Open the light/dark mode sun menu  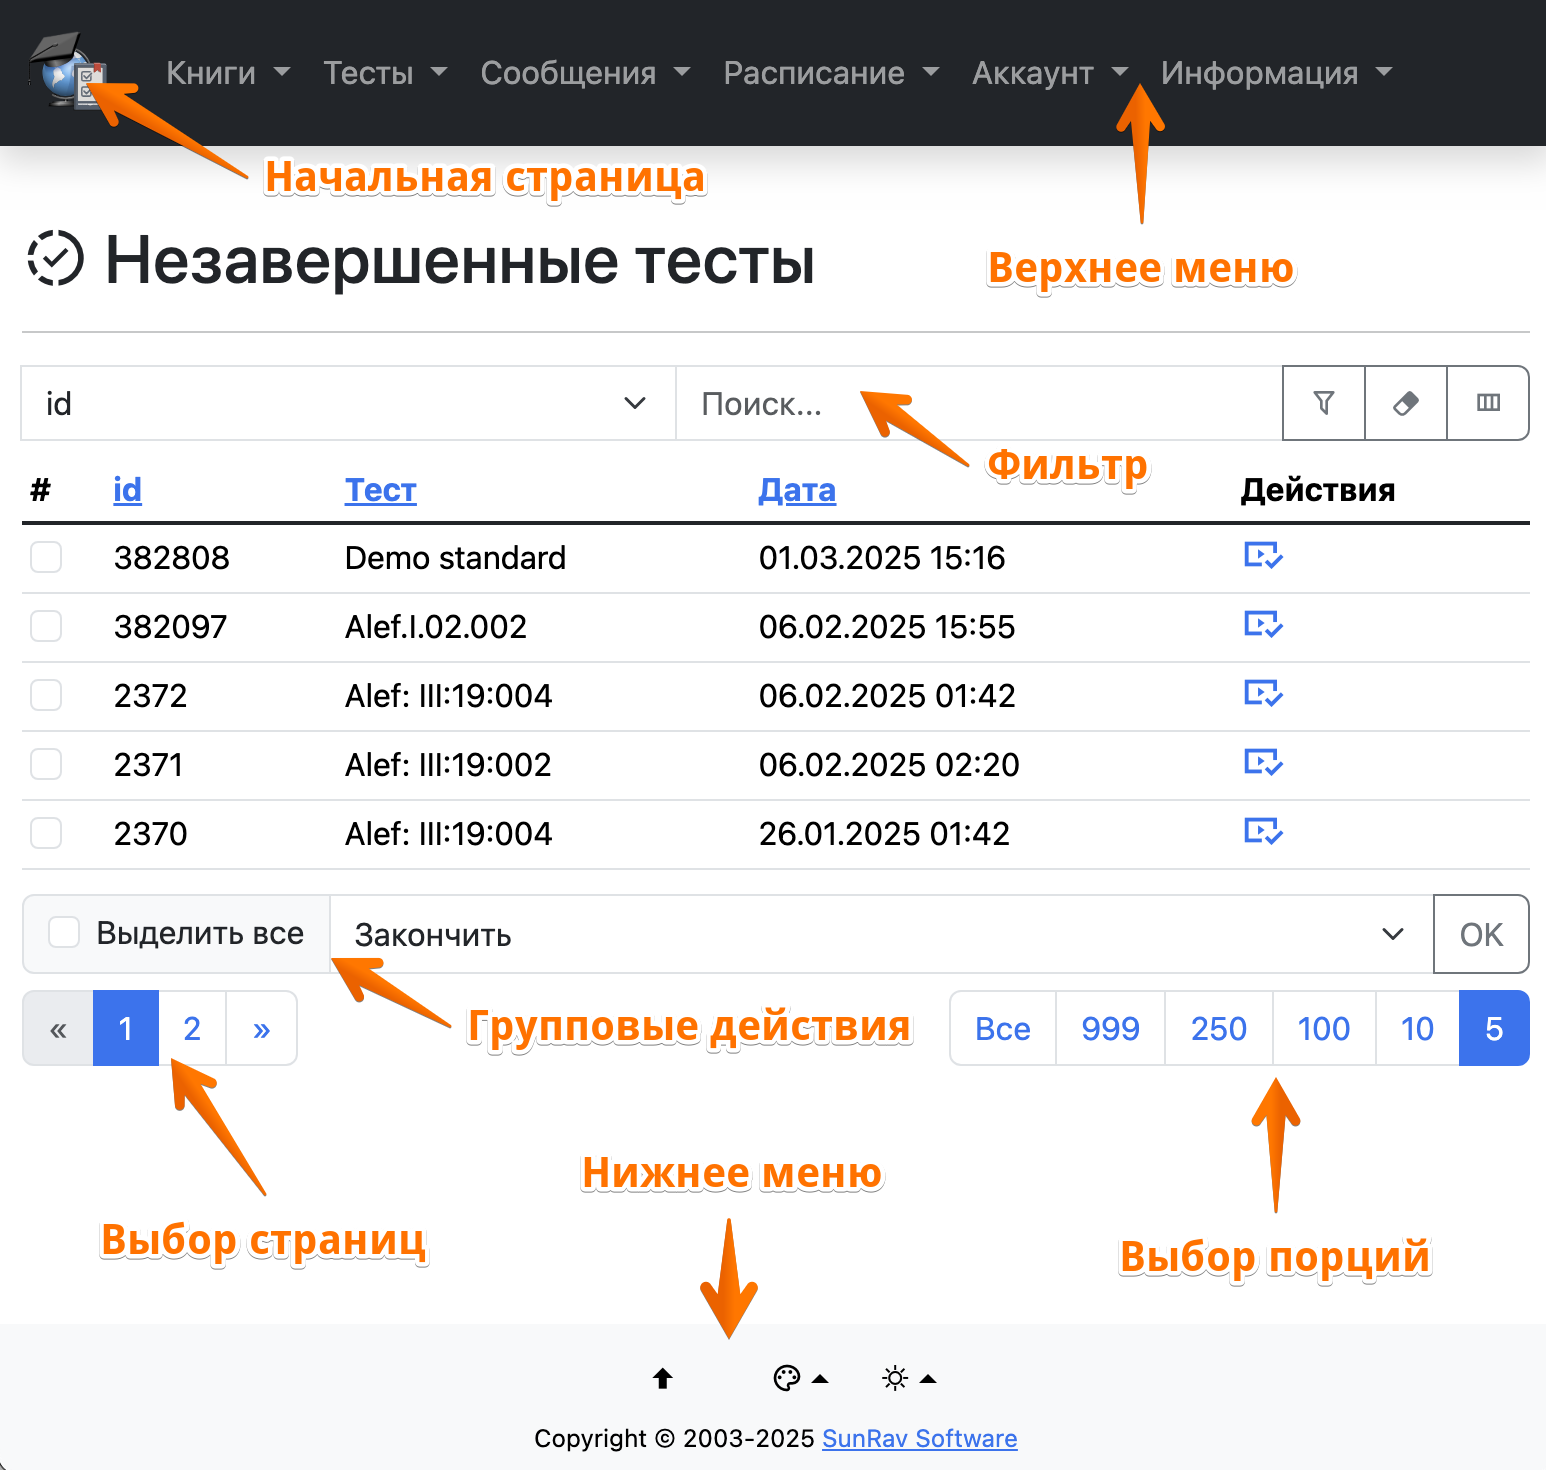[x=908, y=1379]
